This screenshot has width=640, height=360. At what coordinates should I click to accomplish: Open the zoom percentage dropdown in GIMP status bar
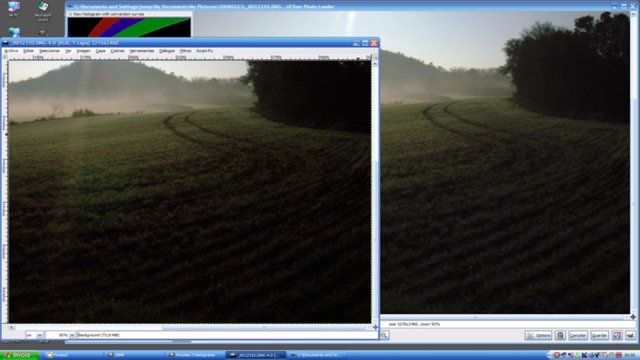(72, 335)
